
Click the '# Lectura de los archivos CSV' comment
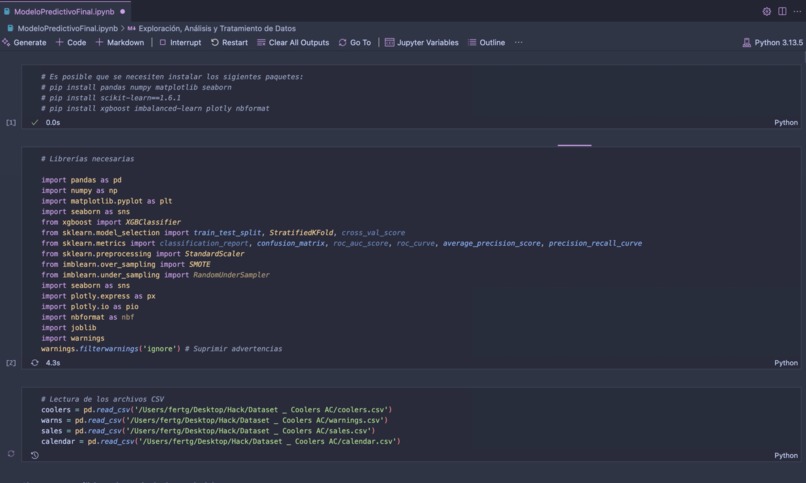click(103, 399)
